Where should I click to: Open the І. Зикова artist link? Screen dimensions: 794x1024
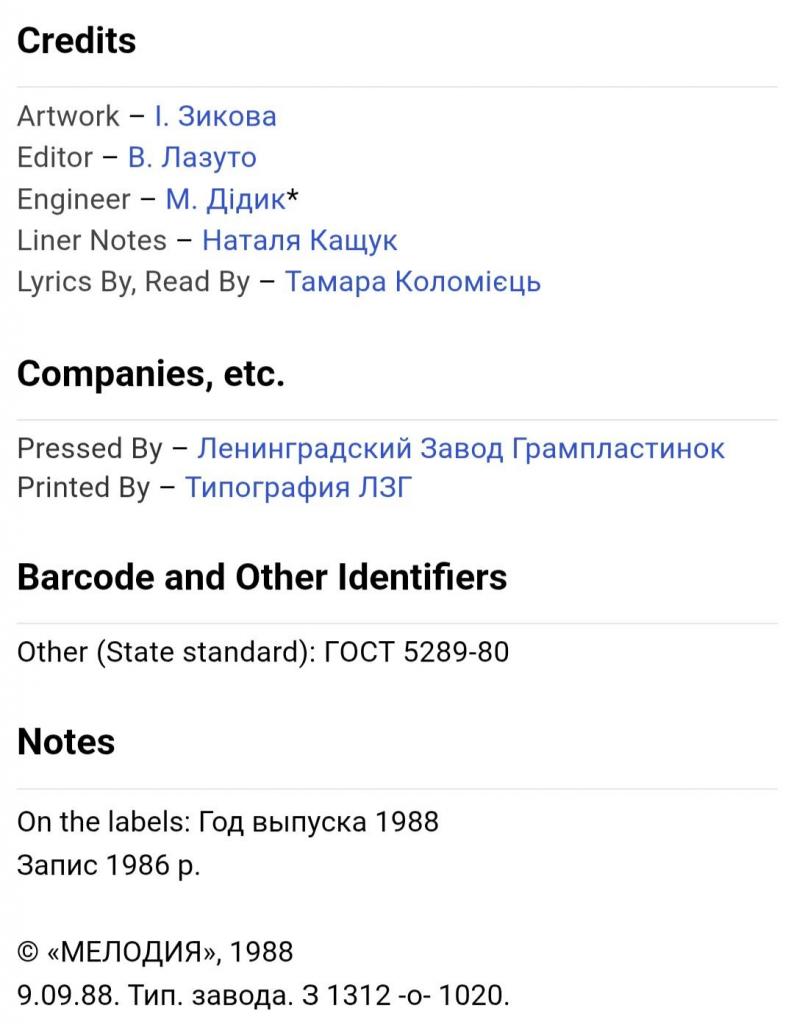coord(215,116)
